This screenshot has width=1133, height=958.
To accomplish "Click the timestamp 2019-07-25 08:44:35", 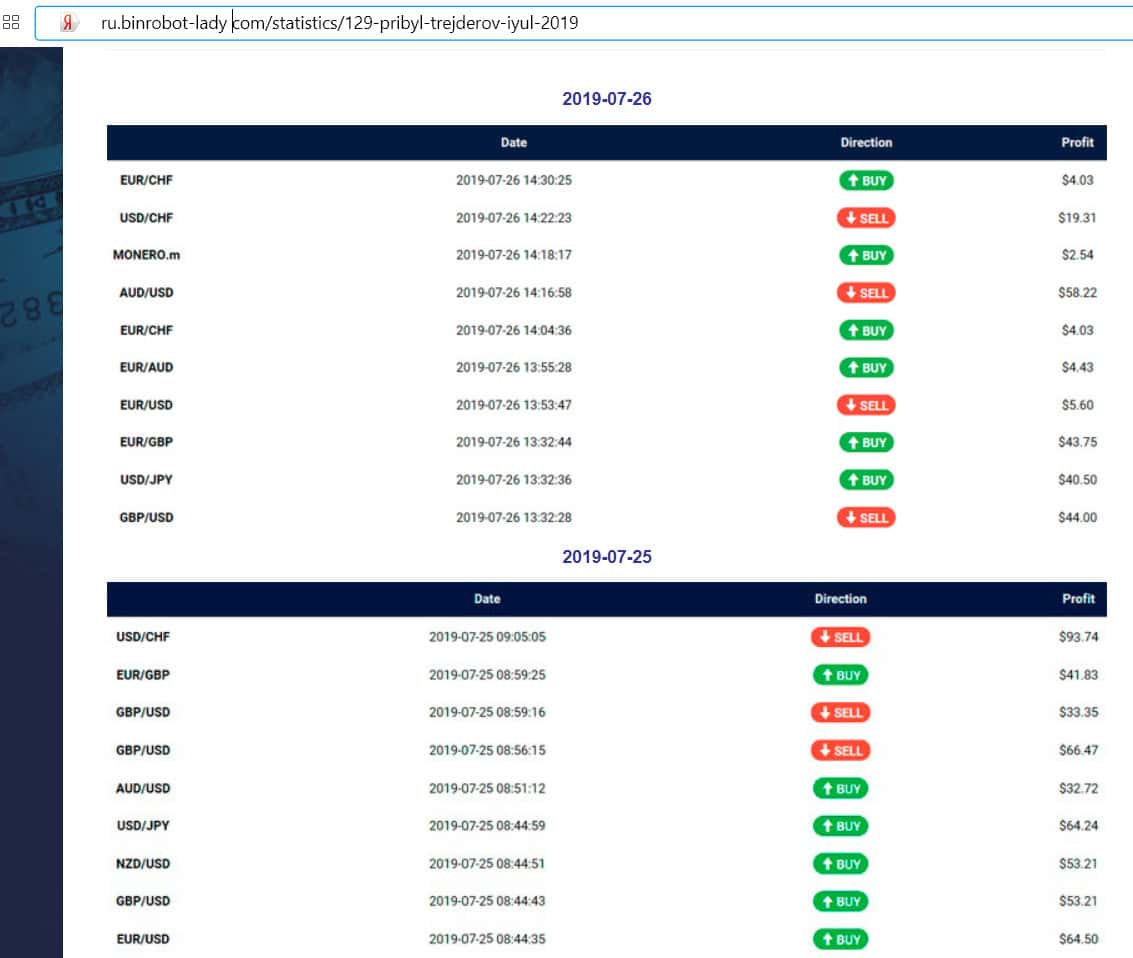I will 487,939.
